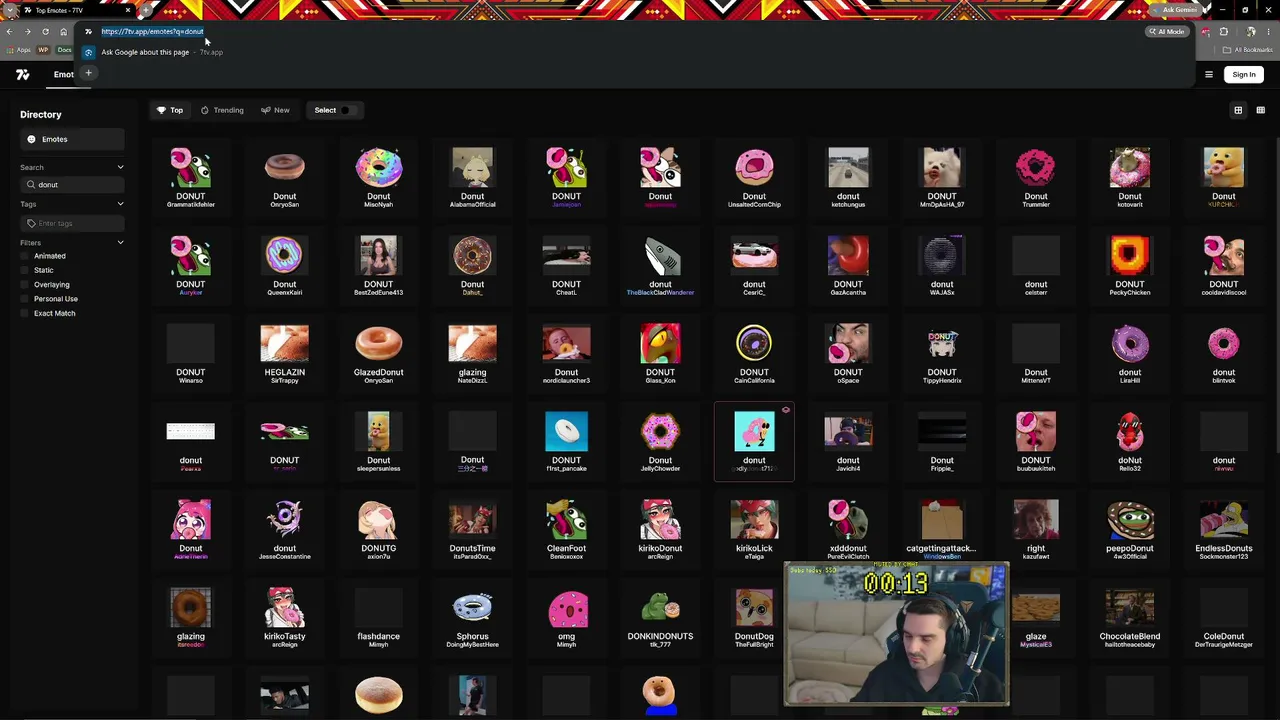Image resolution: width=1280 pixels, height=720 pixels.
Task: Select the Top sorting tab
Action: click(170, 110)
